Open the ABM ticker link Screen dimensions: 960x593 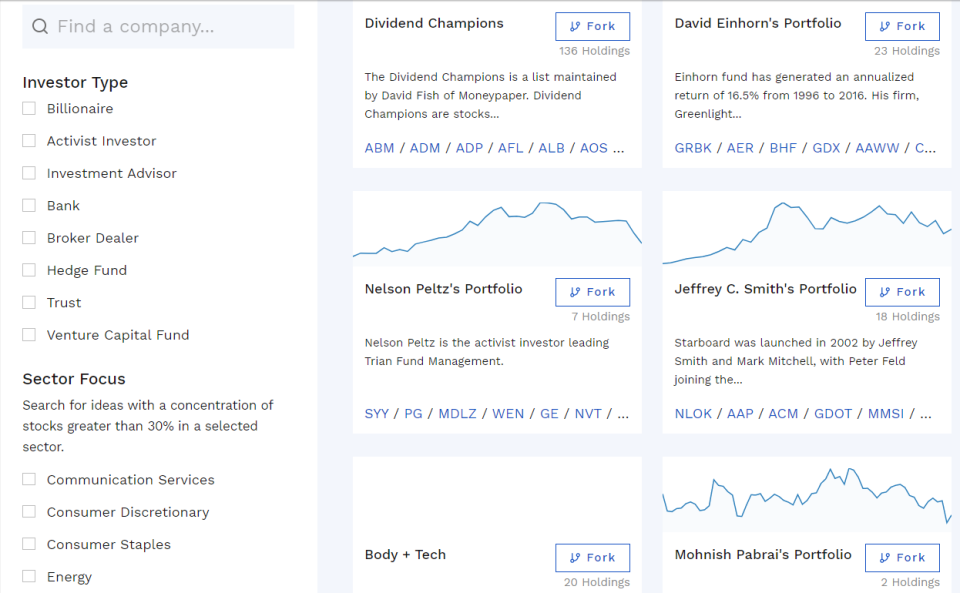click(379, 147)
